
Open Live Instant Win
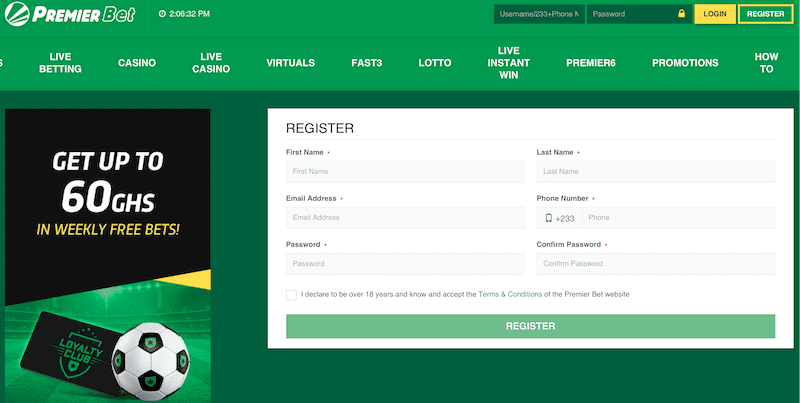pyautogui.click(x=508, y=63)
